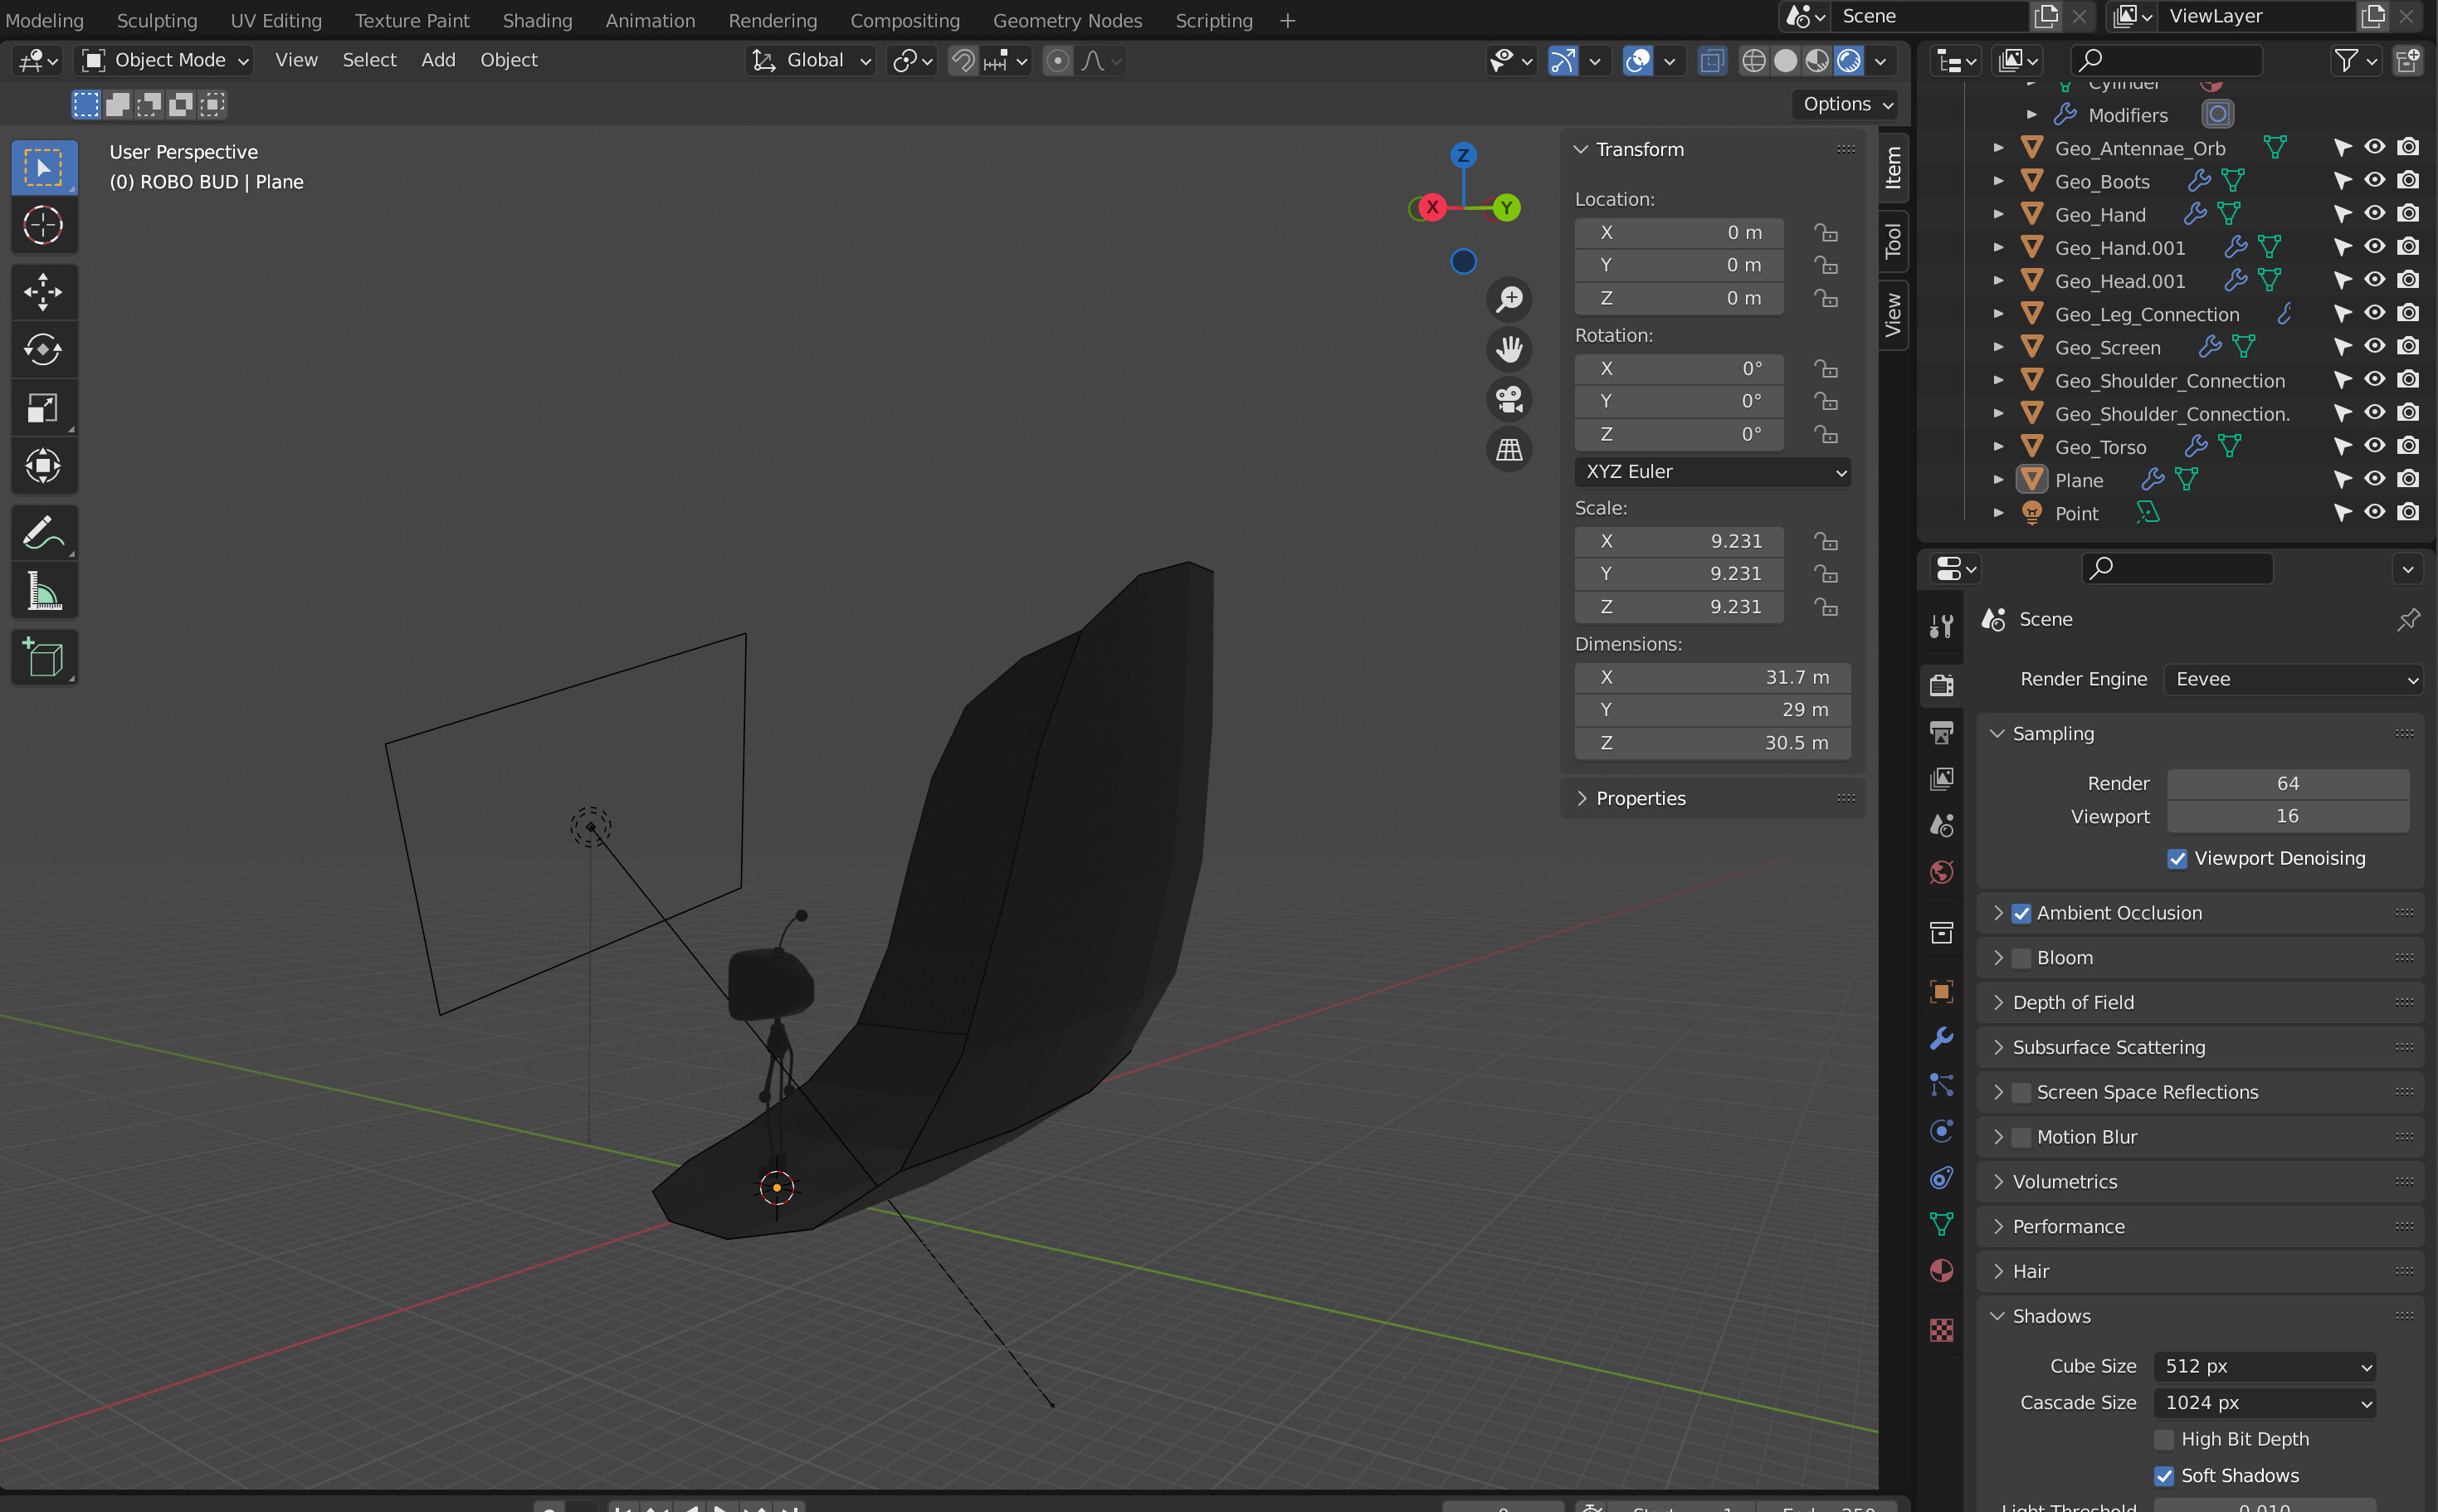Open Output properties tab icon
This screenshot has height=1512, width=2438.
pyautogui.click(x=1941, y=732)
